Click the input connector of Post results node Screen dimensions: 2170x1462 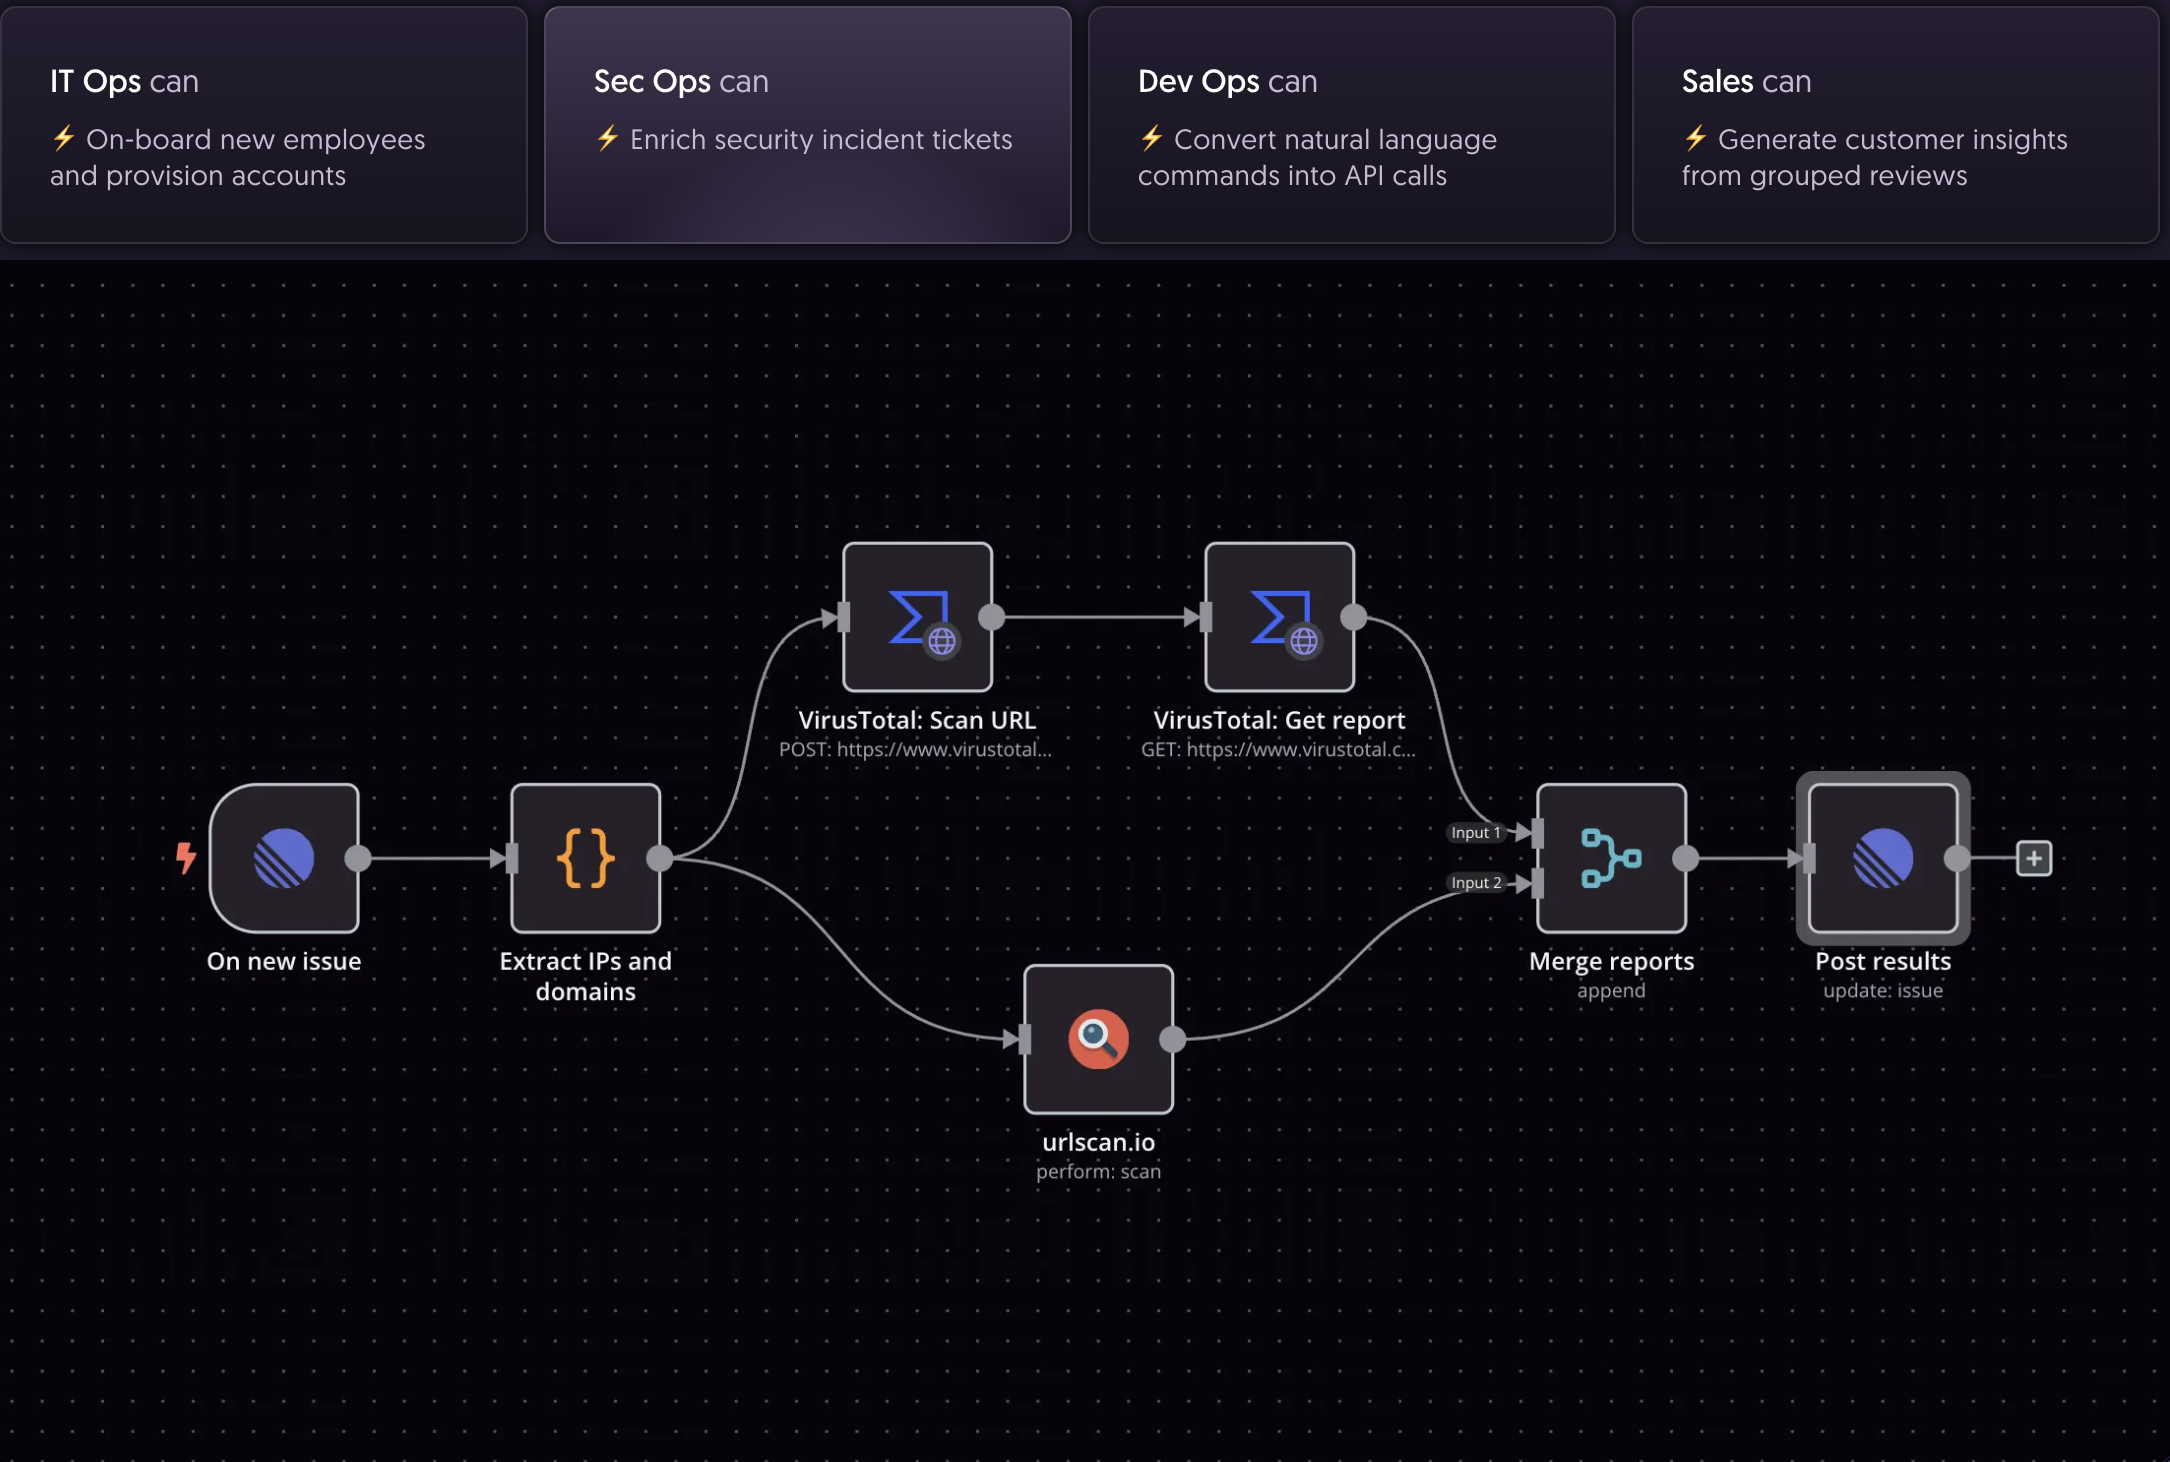tap(1809, 858)
